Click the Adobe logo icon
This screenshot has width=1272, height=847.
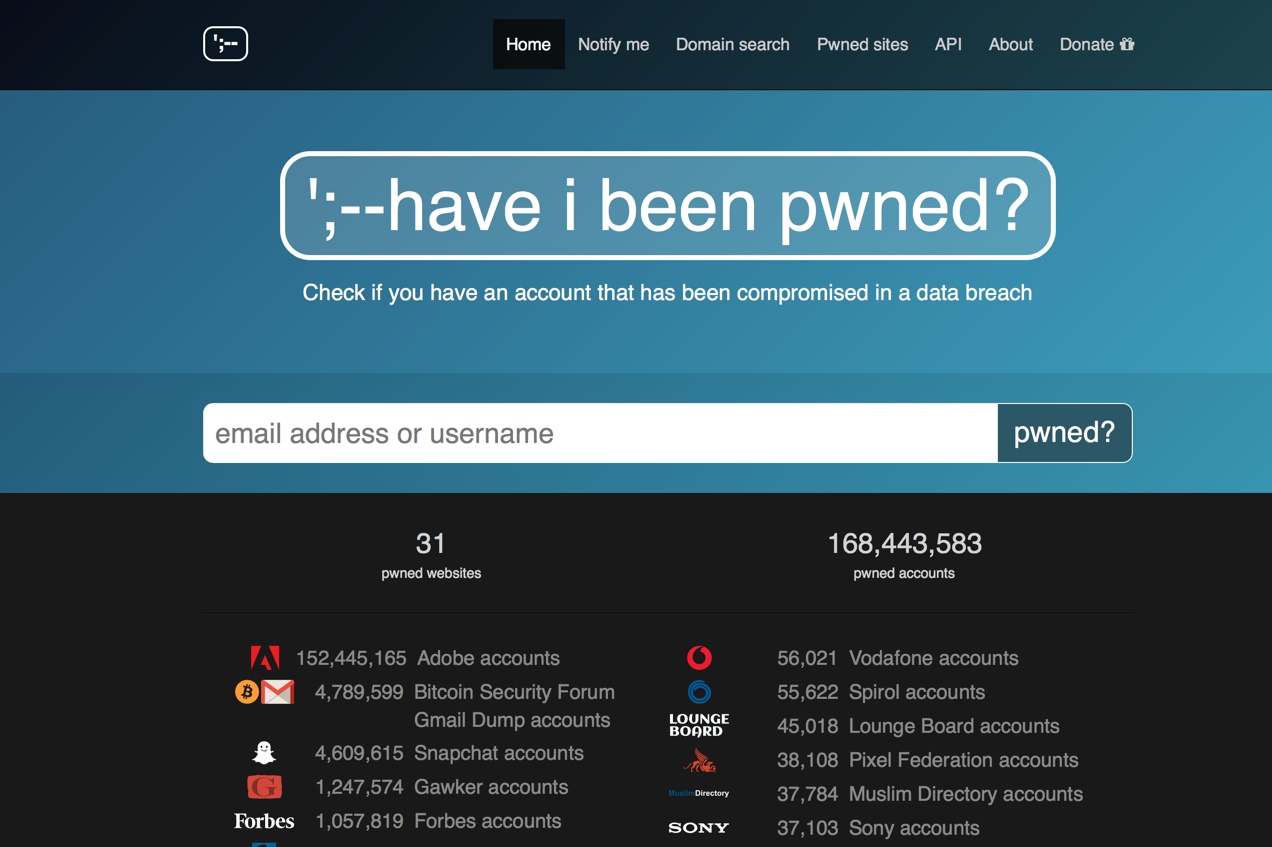[x=265, y=658]
